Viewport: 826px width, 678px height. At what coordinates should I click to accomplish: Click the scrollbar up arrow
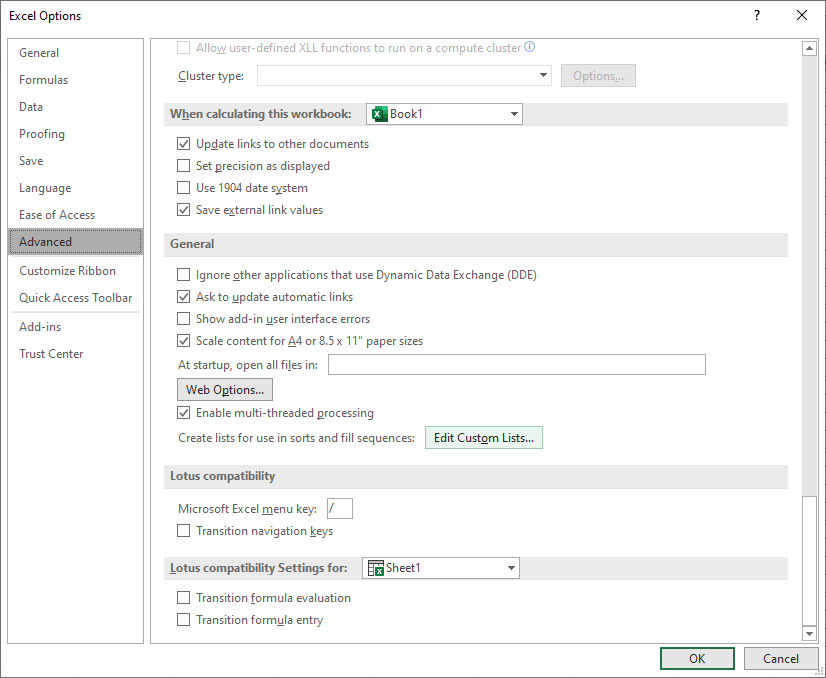(x=809, y=48)
